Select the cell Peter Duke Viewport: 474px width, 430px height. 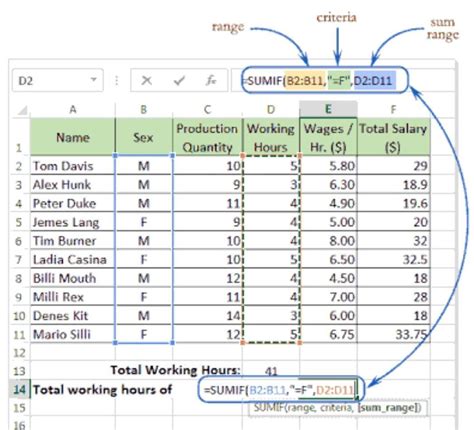[x=73, y=203]
